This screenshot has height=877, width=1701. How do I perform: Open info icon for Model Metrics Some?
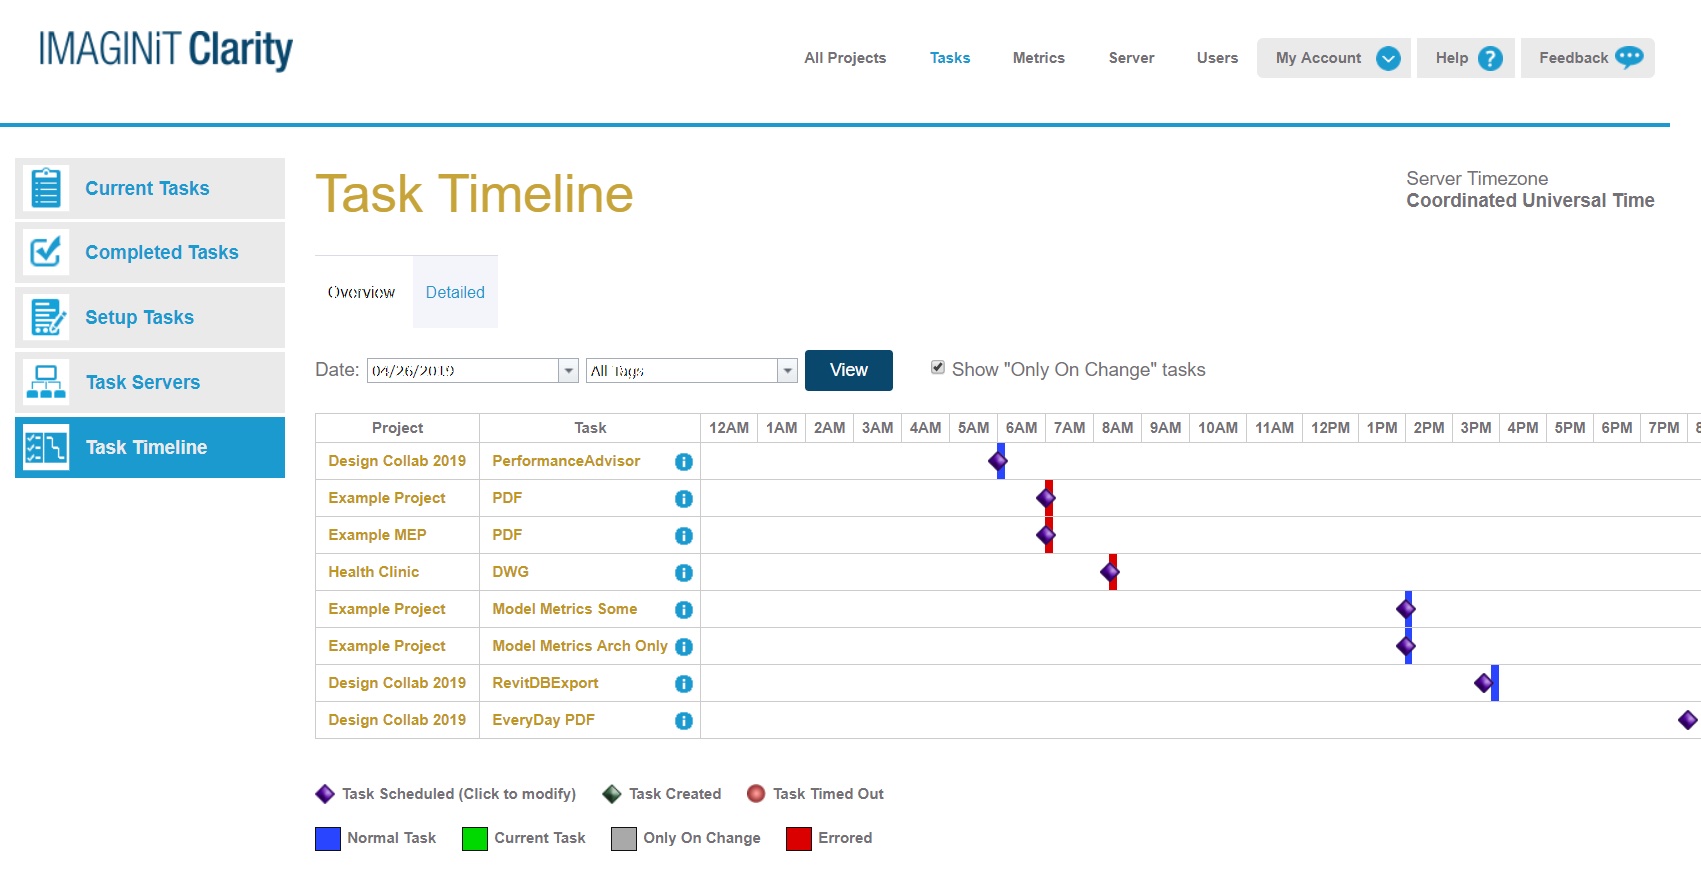coord(684,610)
